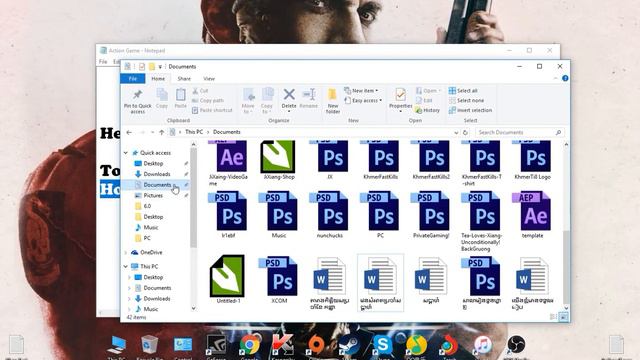Click the Skype desktop shortcut

coord(382,346)
